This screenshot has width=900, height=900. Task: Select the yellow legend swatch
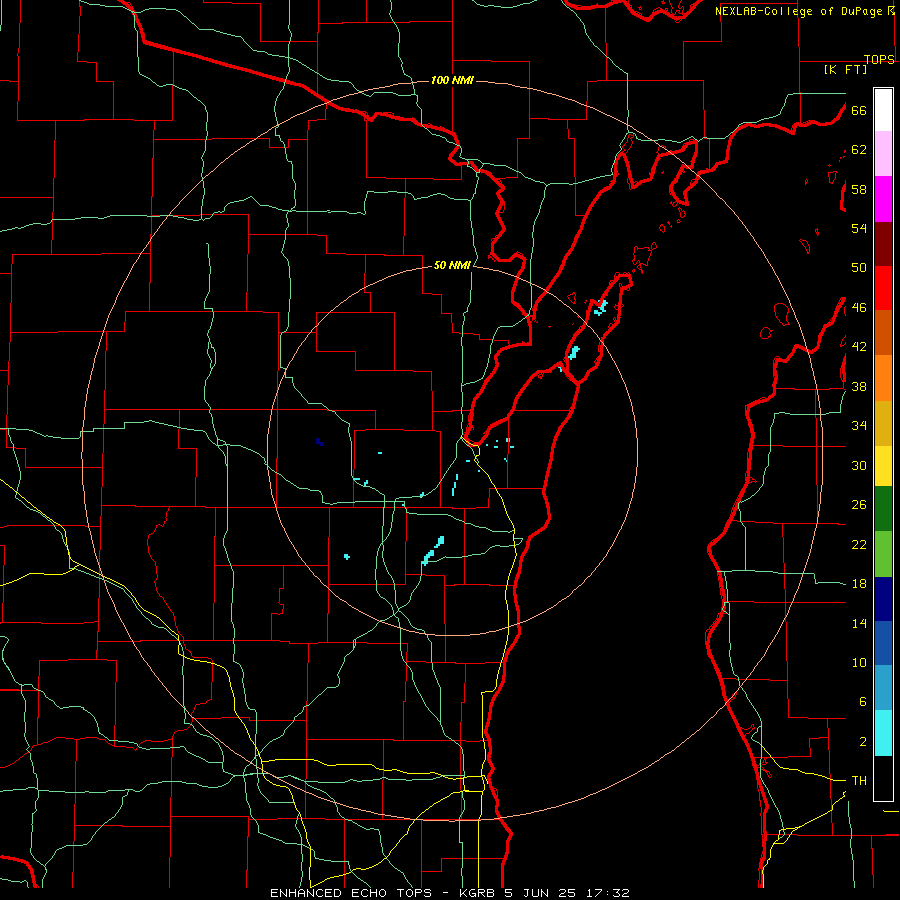pyautogui.click(x=883, y=466)
